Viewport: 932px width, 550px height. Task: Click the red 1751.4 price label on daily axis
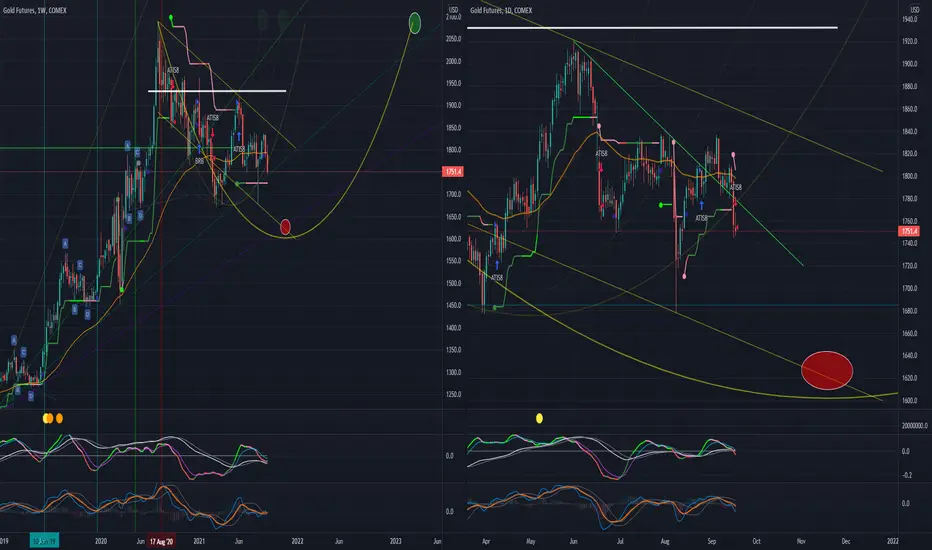tap(909, 231)
